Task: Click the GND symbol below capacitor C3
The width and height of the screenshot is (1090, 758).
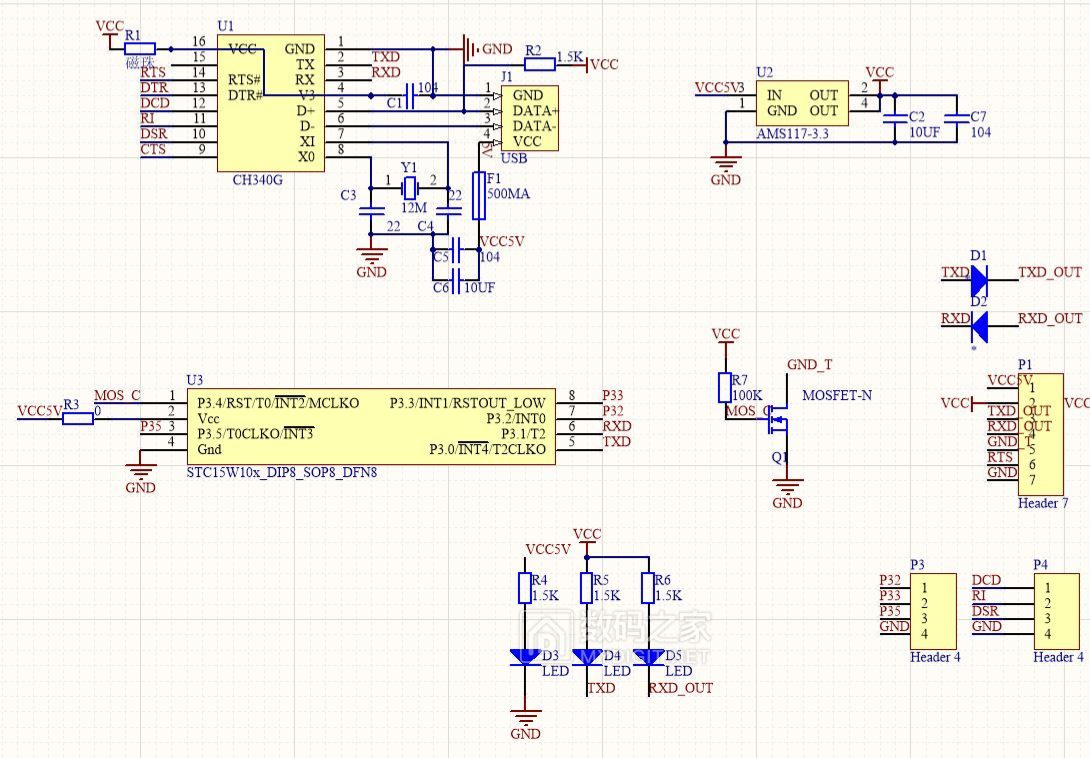Action: pyautogui.click(x=371, y=257)
